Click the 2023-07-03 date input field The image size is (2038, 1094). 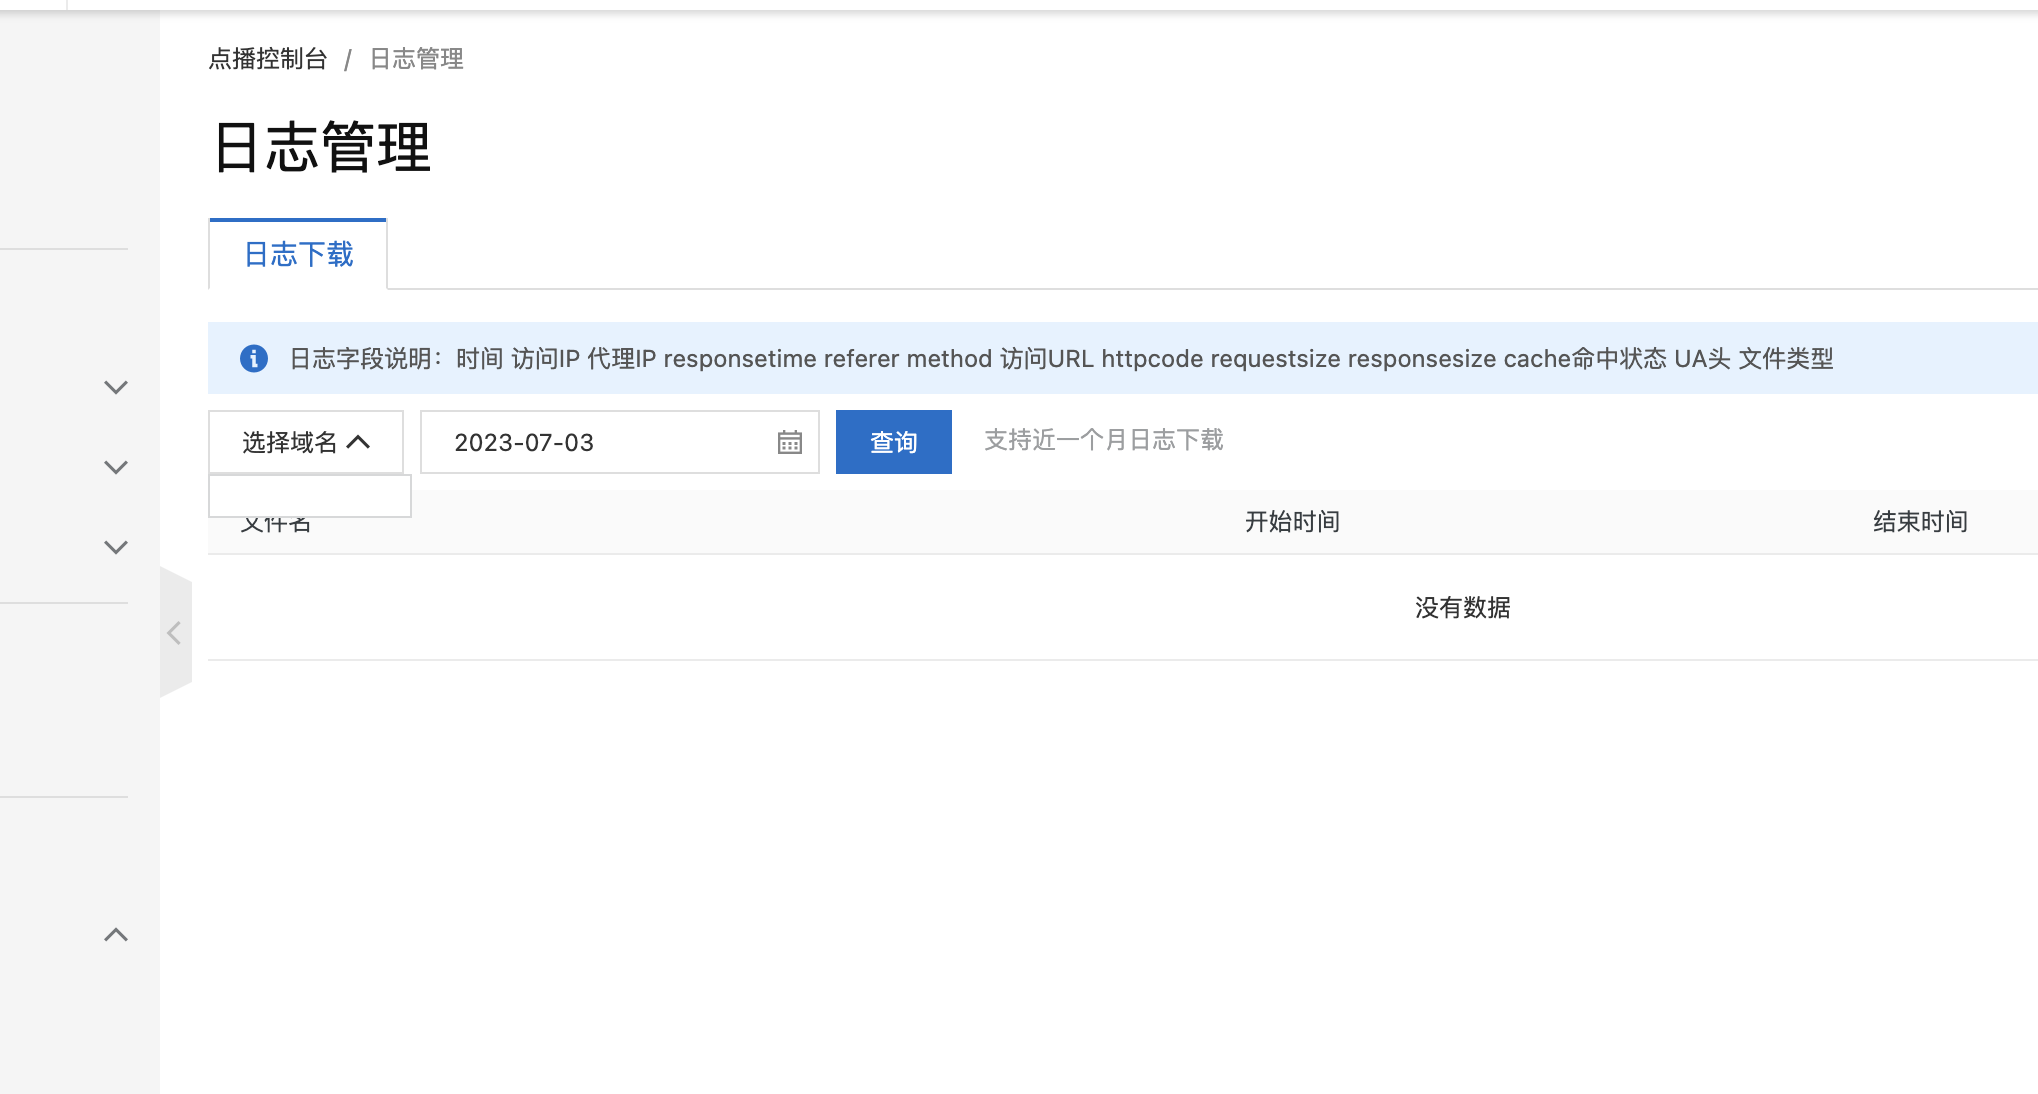tap(620, 442)
